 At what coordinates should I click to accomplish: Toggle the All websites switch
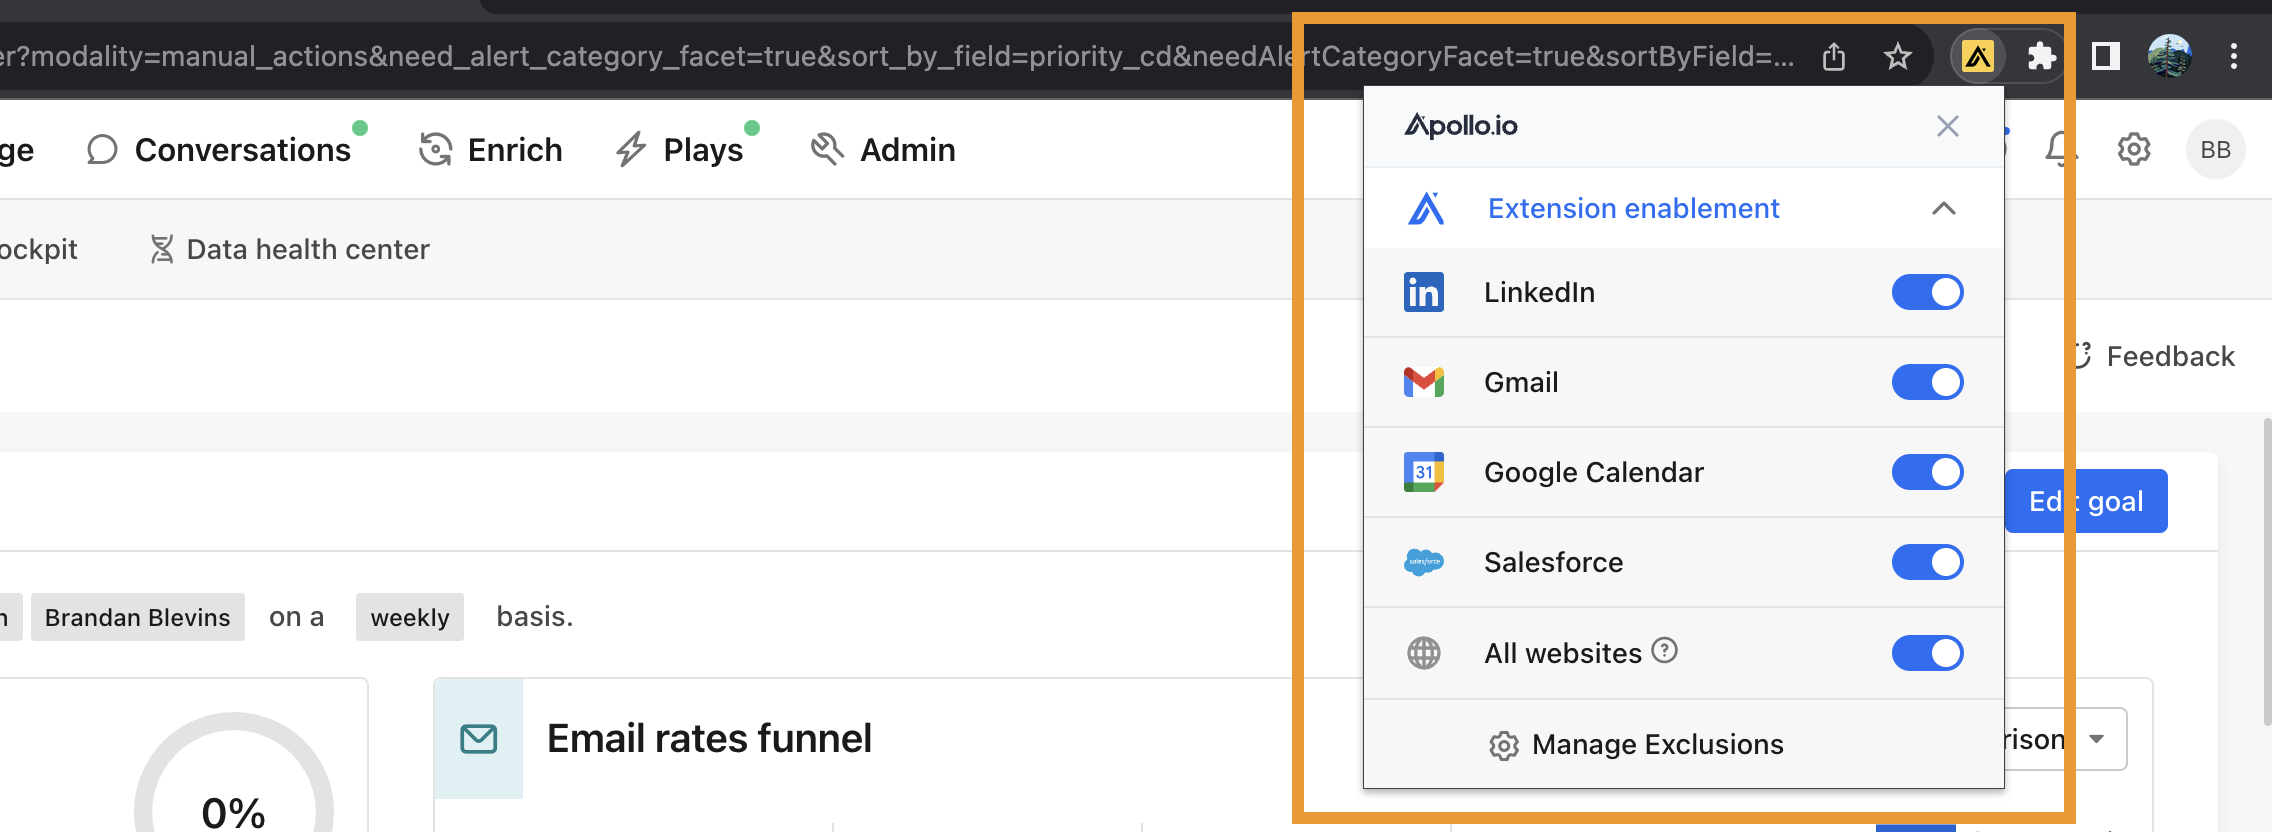tap(1927, 653)
